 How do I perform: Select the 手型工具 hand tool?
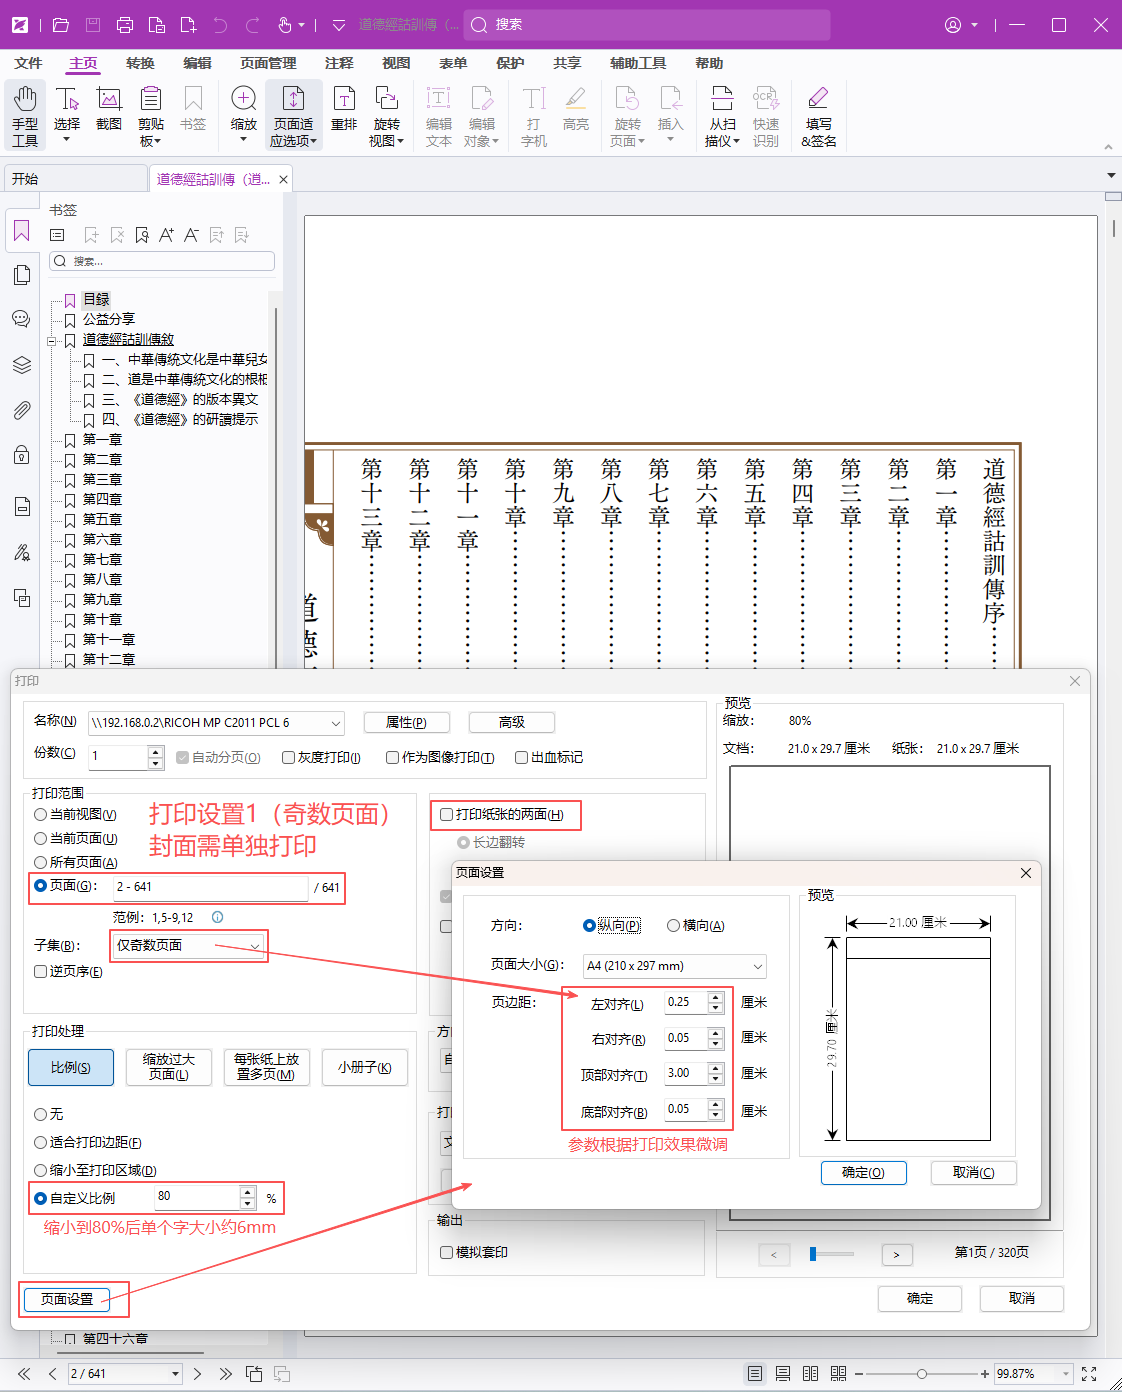[25, 113]
